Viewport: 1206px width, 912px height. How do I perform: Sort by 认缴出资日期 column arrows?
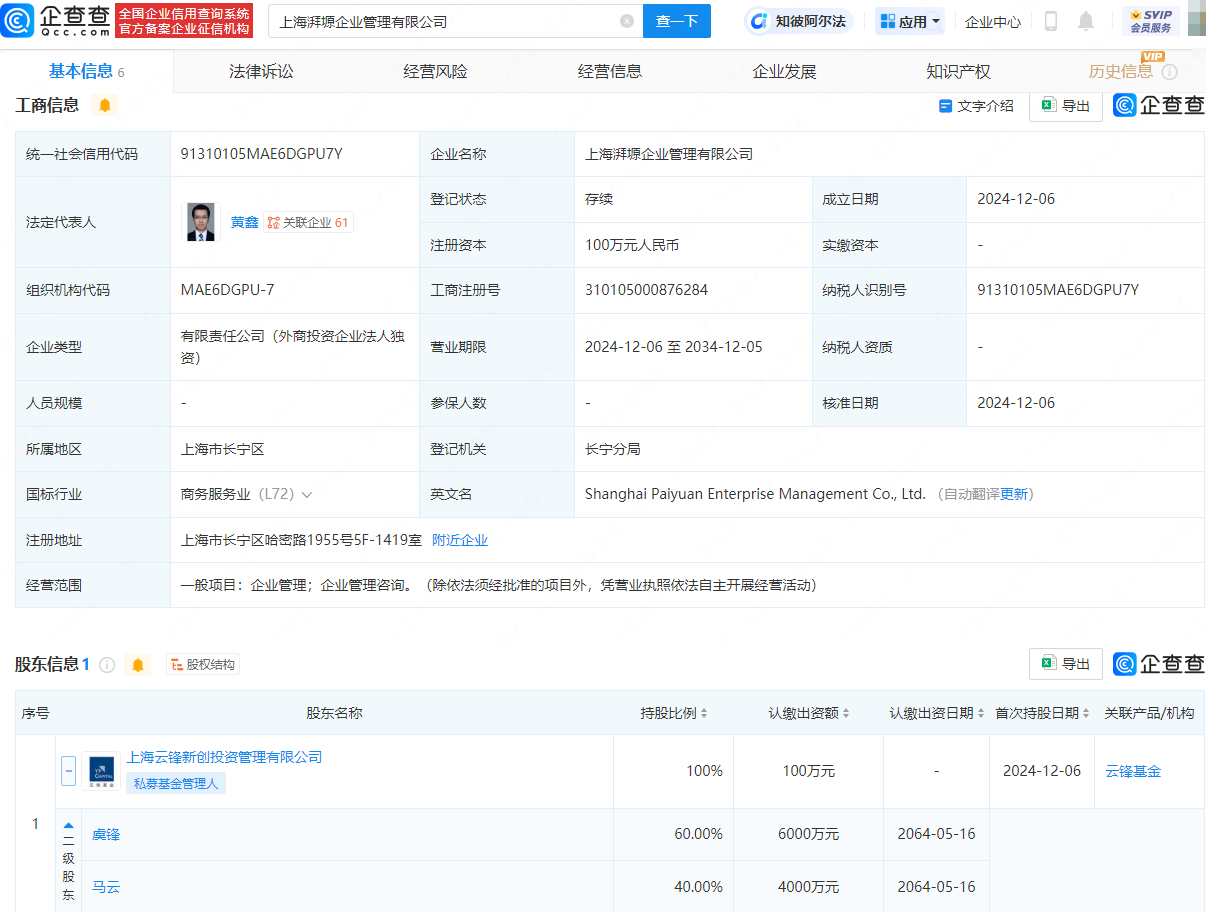coord(981,714)
